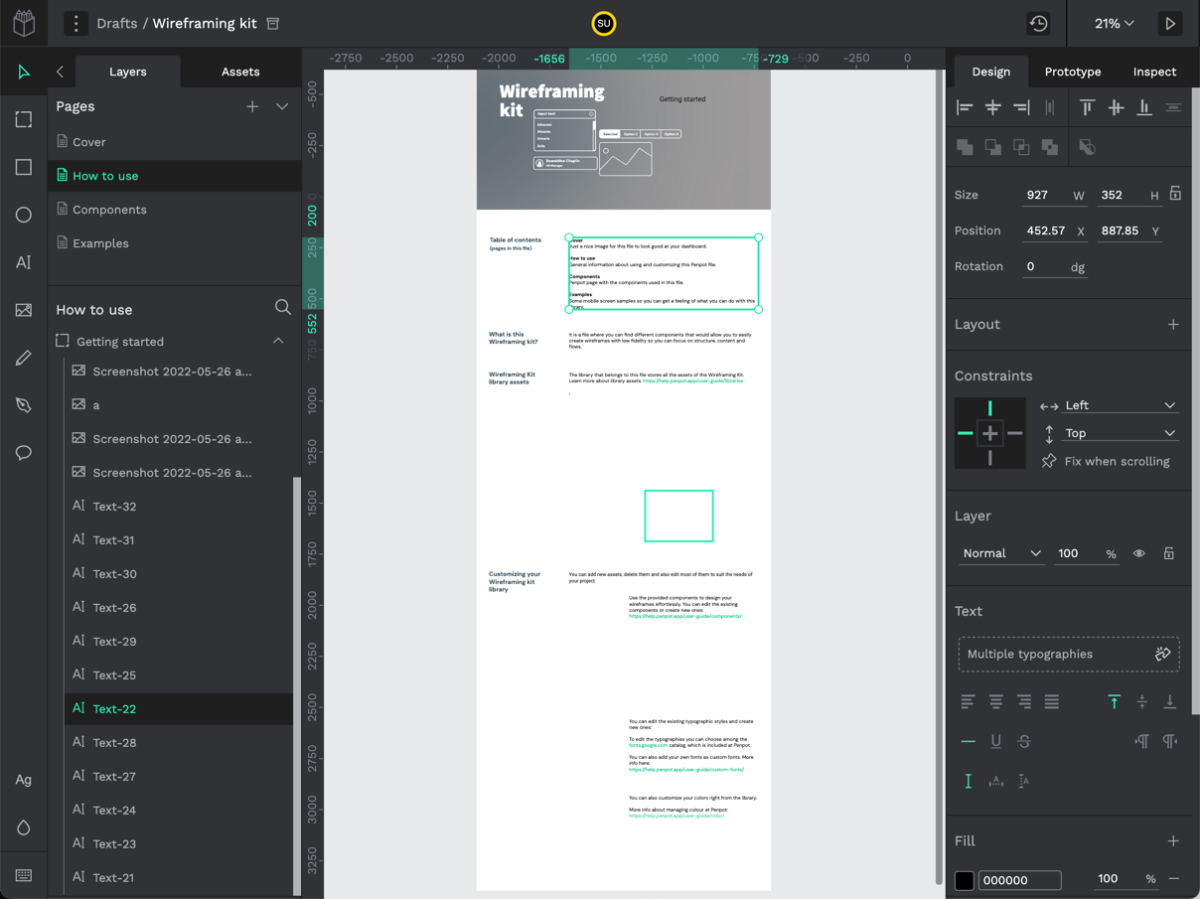Switch to the Prototype tab
1200x899 pixels.
1073,72
